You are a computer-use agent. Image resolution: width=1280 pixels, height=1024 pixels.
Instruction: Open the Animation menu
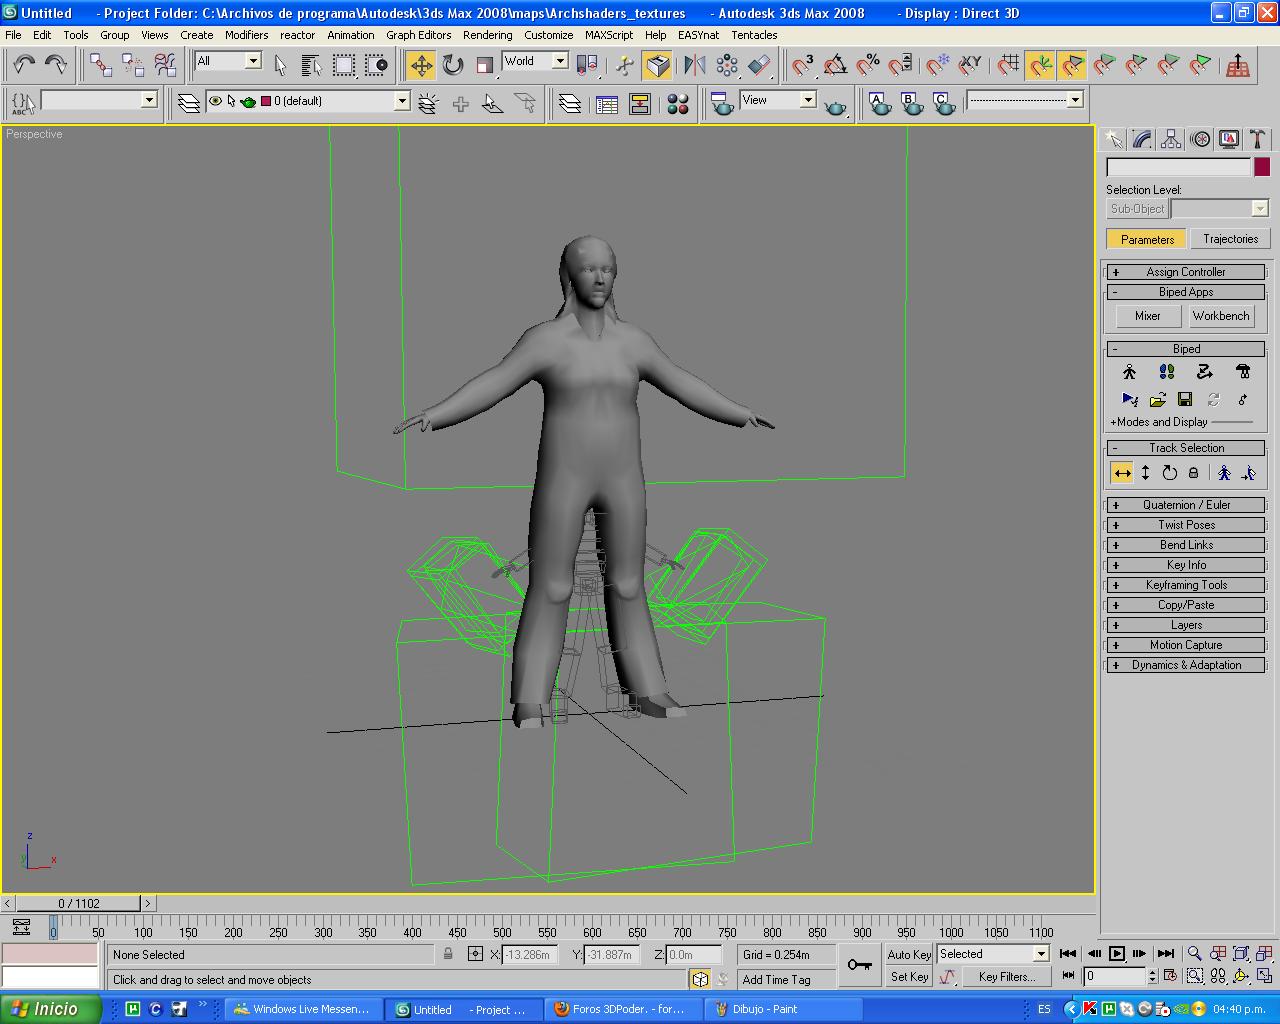351,35
